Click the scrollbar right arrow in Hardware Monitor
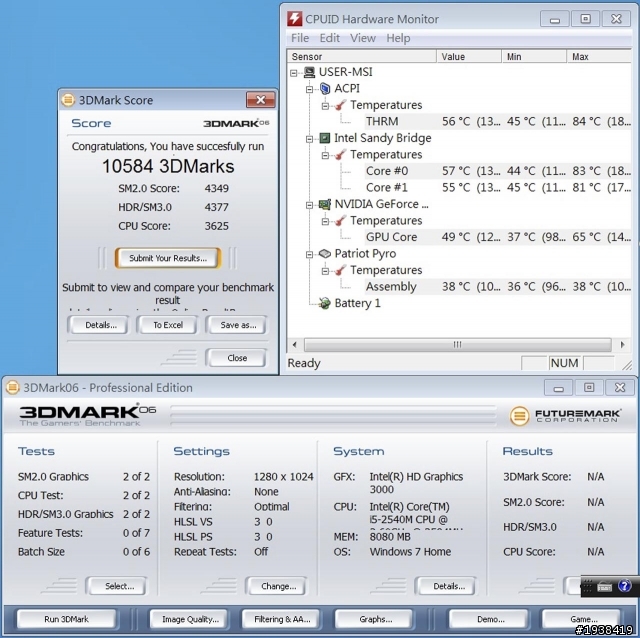Image resolution: width=640 pixels, height=638 pixels. [622, 345]
